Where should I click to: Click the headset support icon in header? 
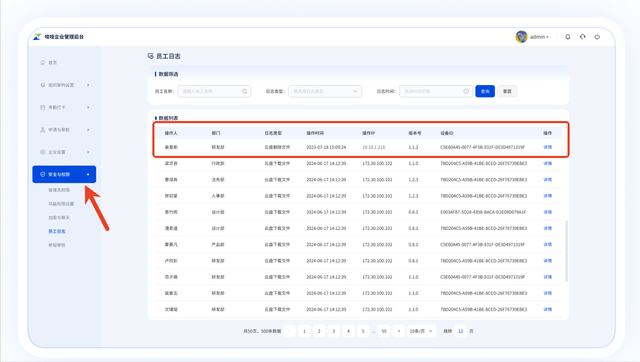pyautogui.click(x=582, y=37)
